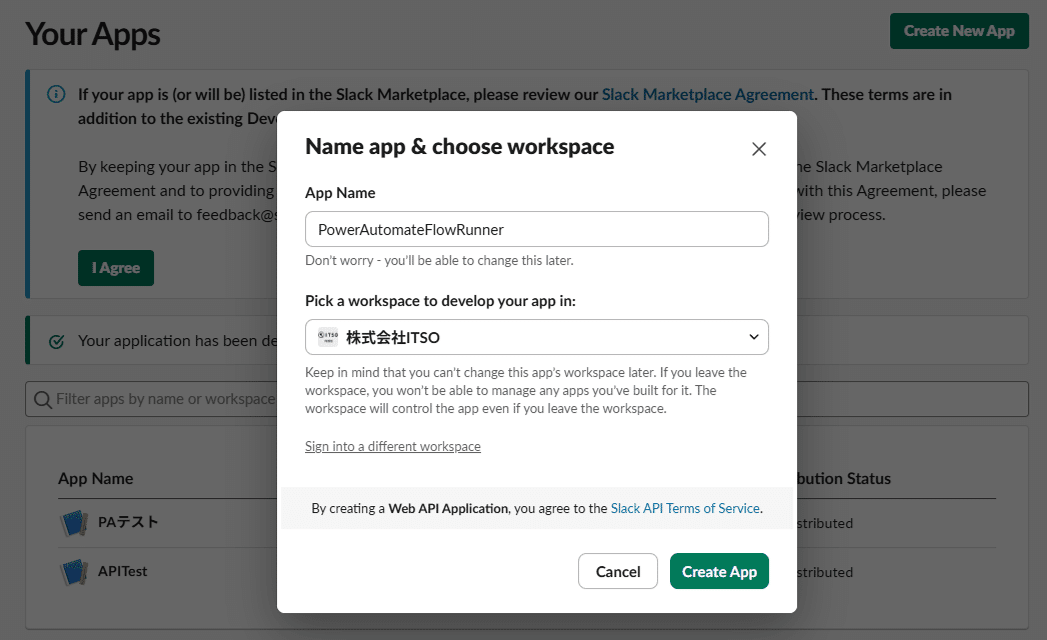The image size is (1047, 640).
Task: Click the PAテスト app icon
Action: tap(74, 523)
